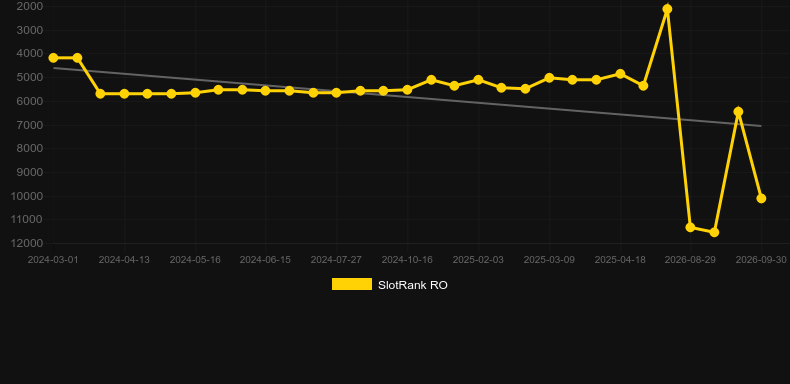Image resolution: width=790 pixels, height=384 pixels.
Task: Click the y-axis value 7000
Action: [x=30, y=124]
